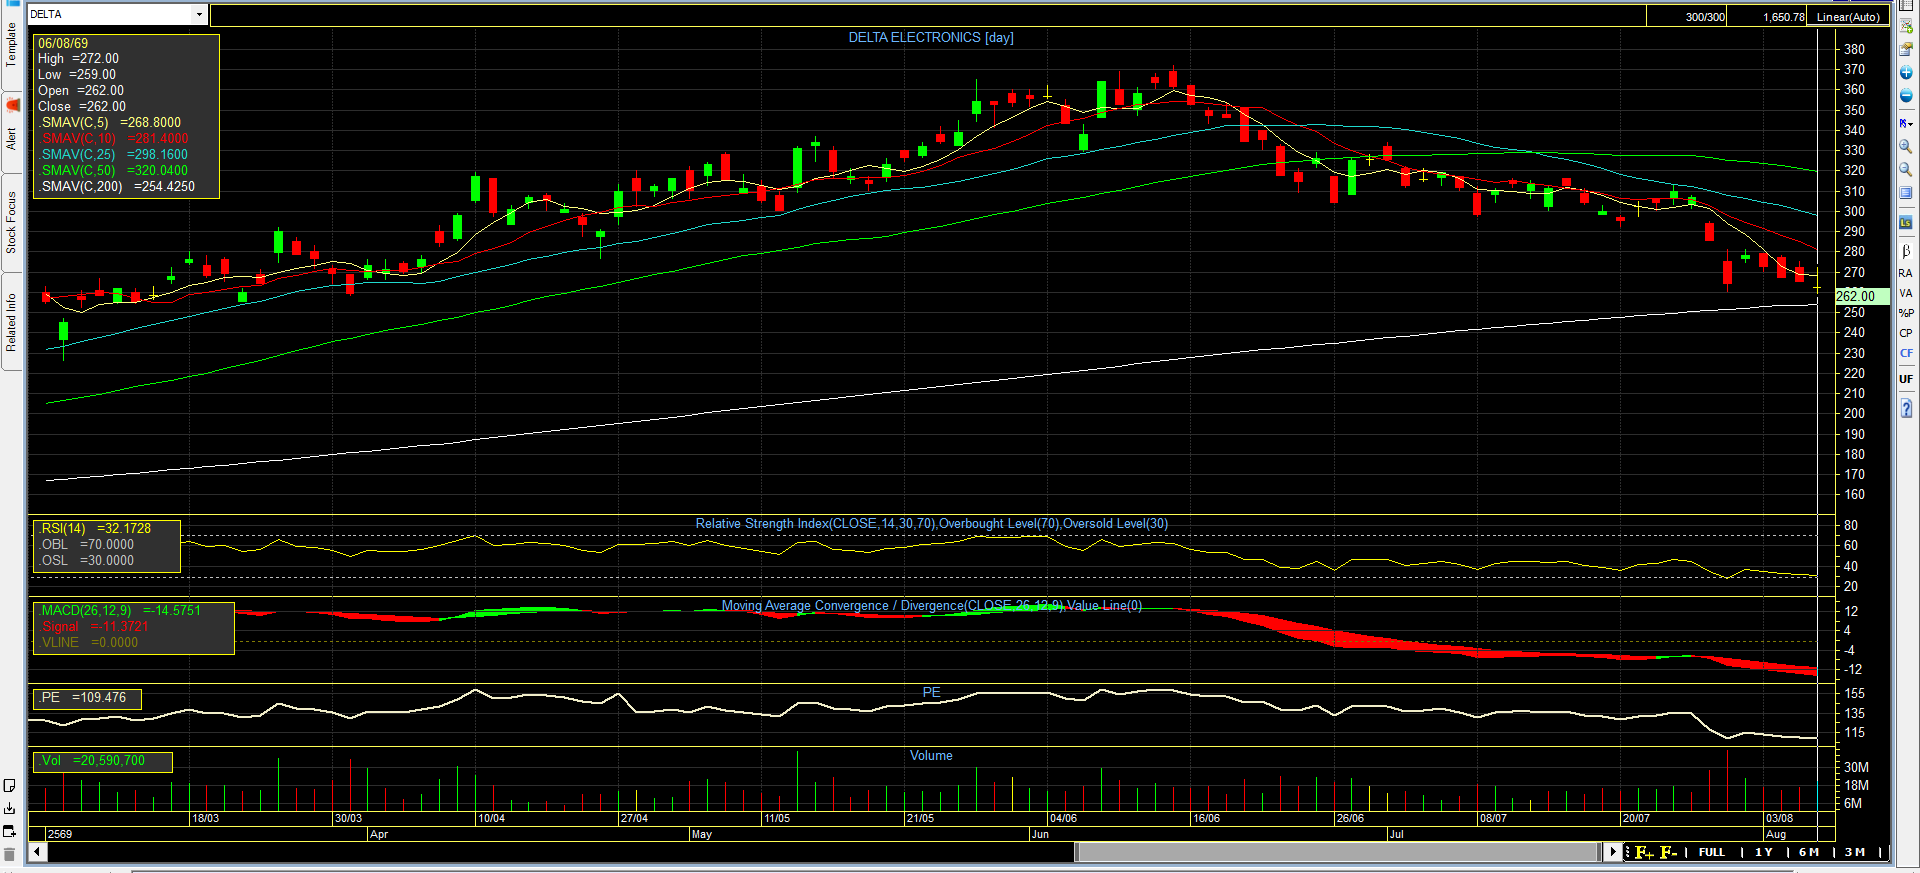1920x873 pixels.
Task: Set chart range to FULL
Action: point(1711,852)
